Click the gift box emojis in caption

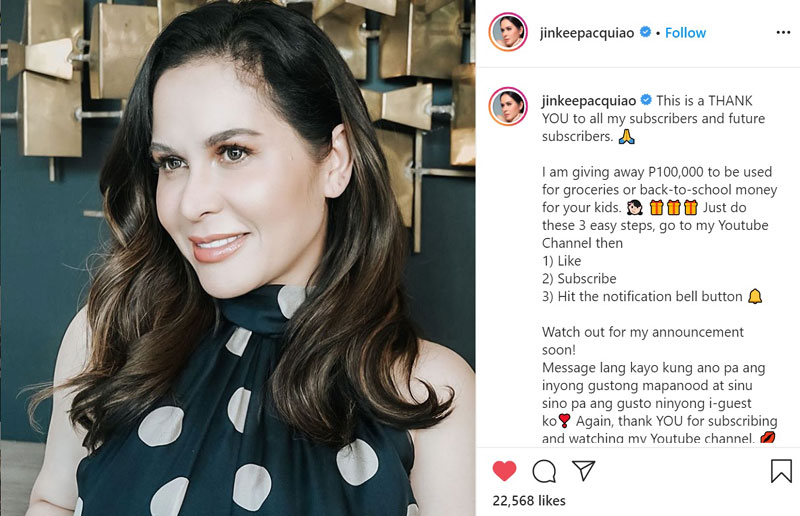pos(673,207)
